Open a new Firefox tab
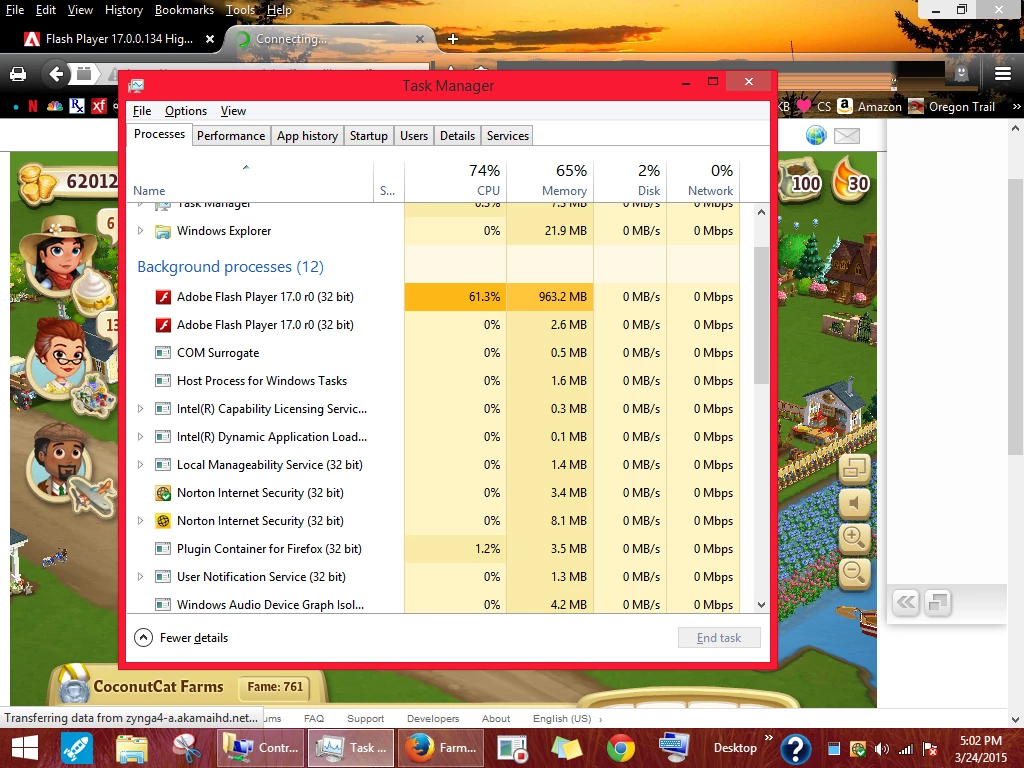The height and width of the screenshot is (768, 1024). [x=453, y=39]
